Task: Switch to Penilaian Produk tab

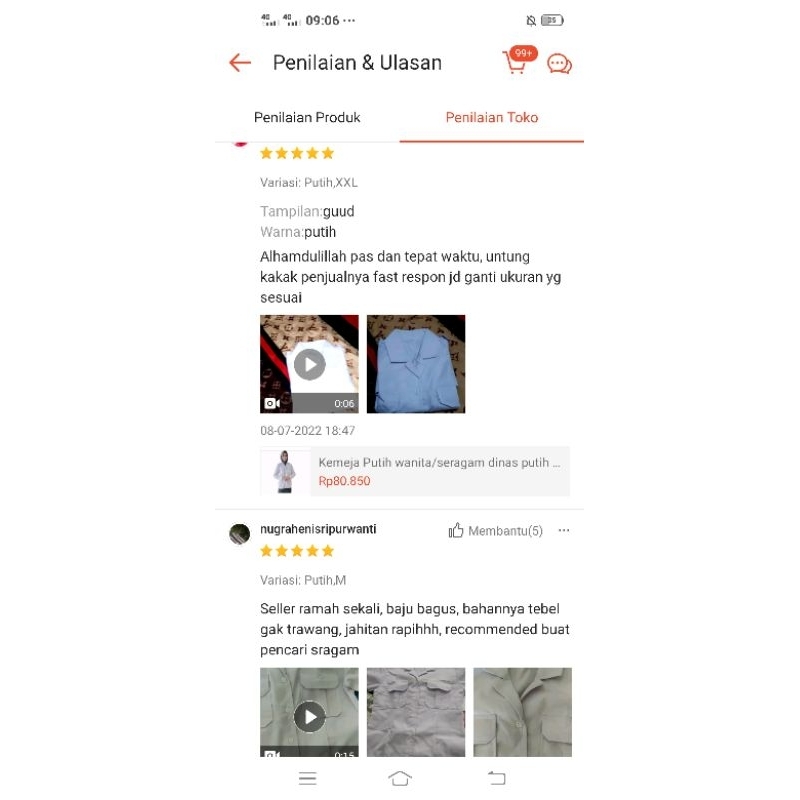Action: (307, 117)
